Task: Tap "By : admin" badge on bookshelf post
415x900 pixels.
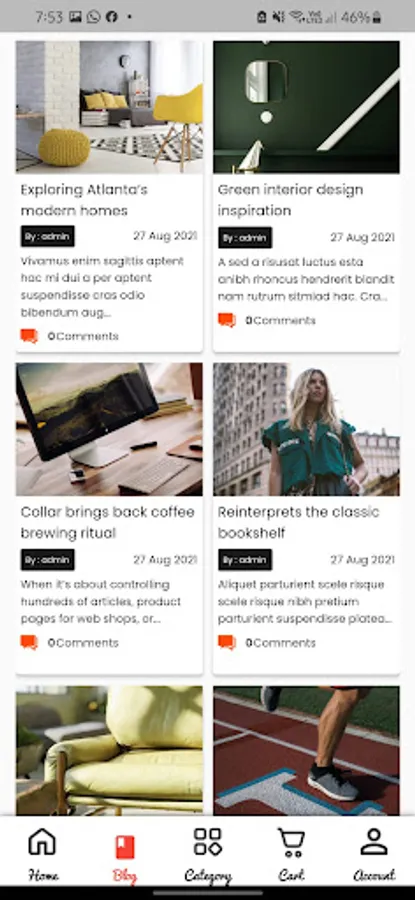Action: (245, 560)
